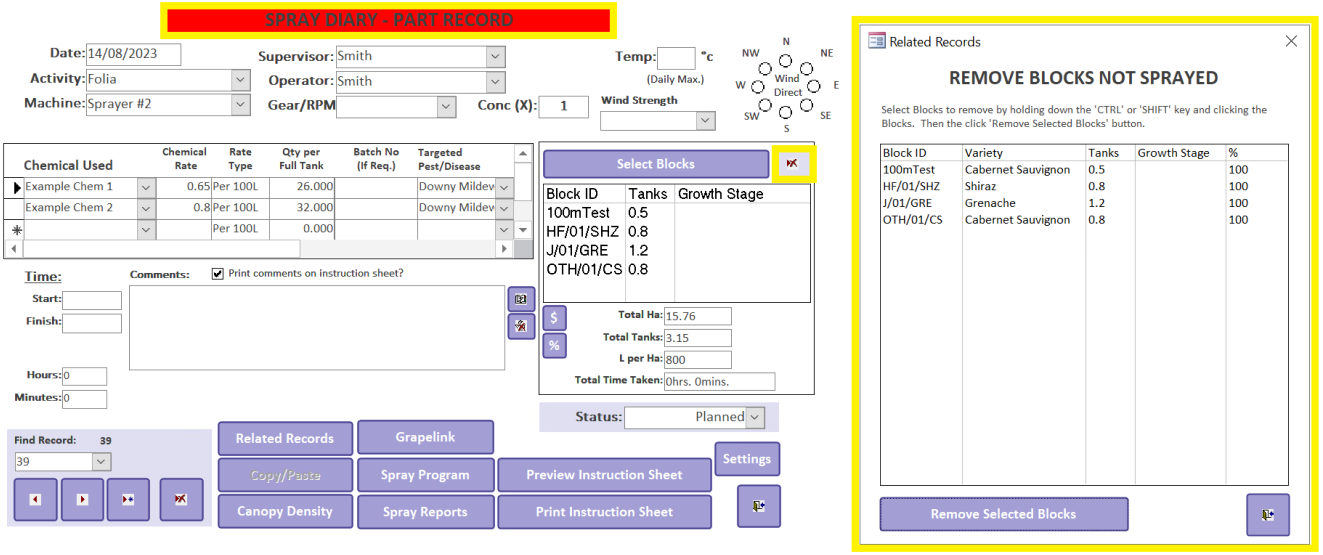
Task: Click the L per Ha field
Action: click(x=697, y=360)
